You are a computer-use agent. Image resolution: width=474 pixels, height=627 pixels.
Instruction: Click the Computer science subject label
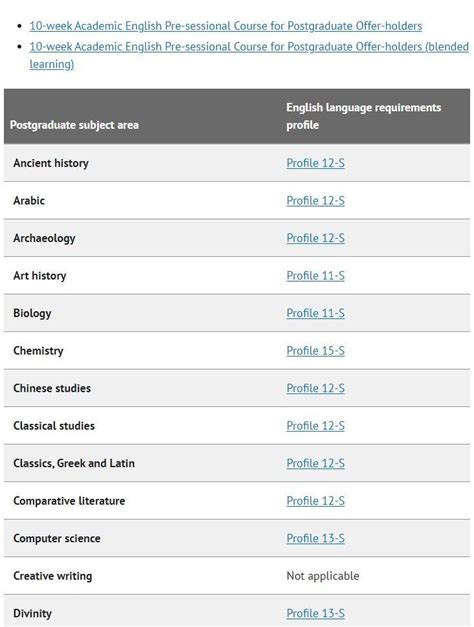pos(57,539)
